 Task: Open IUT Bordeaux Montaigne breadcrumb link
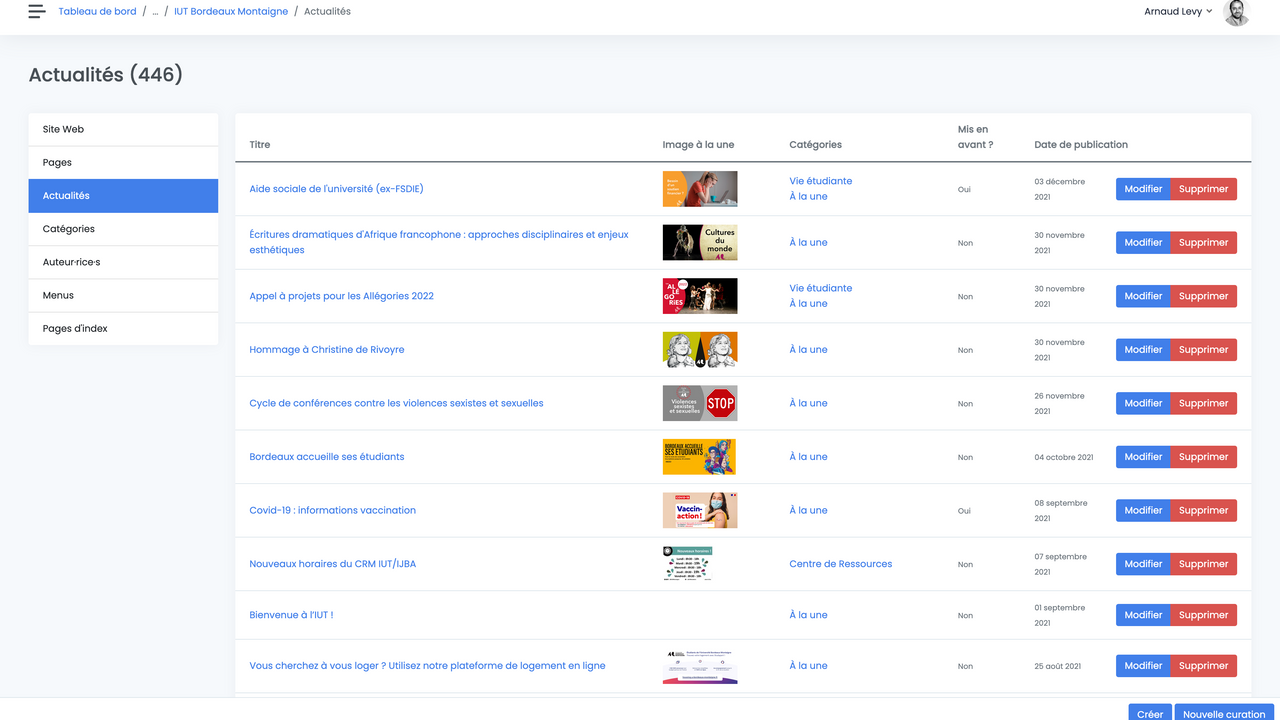pyautogui.click(x=231, y=12)
